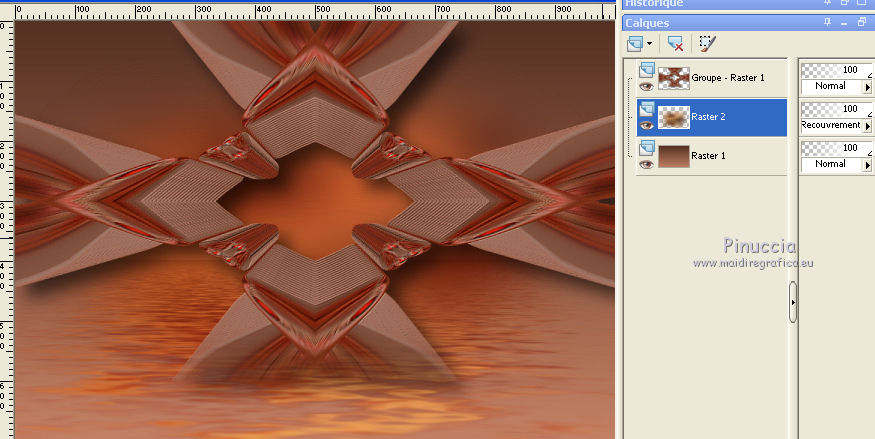
Task: Hide the Groupe - Raster 1 layer
Action: click(646, 86)
